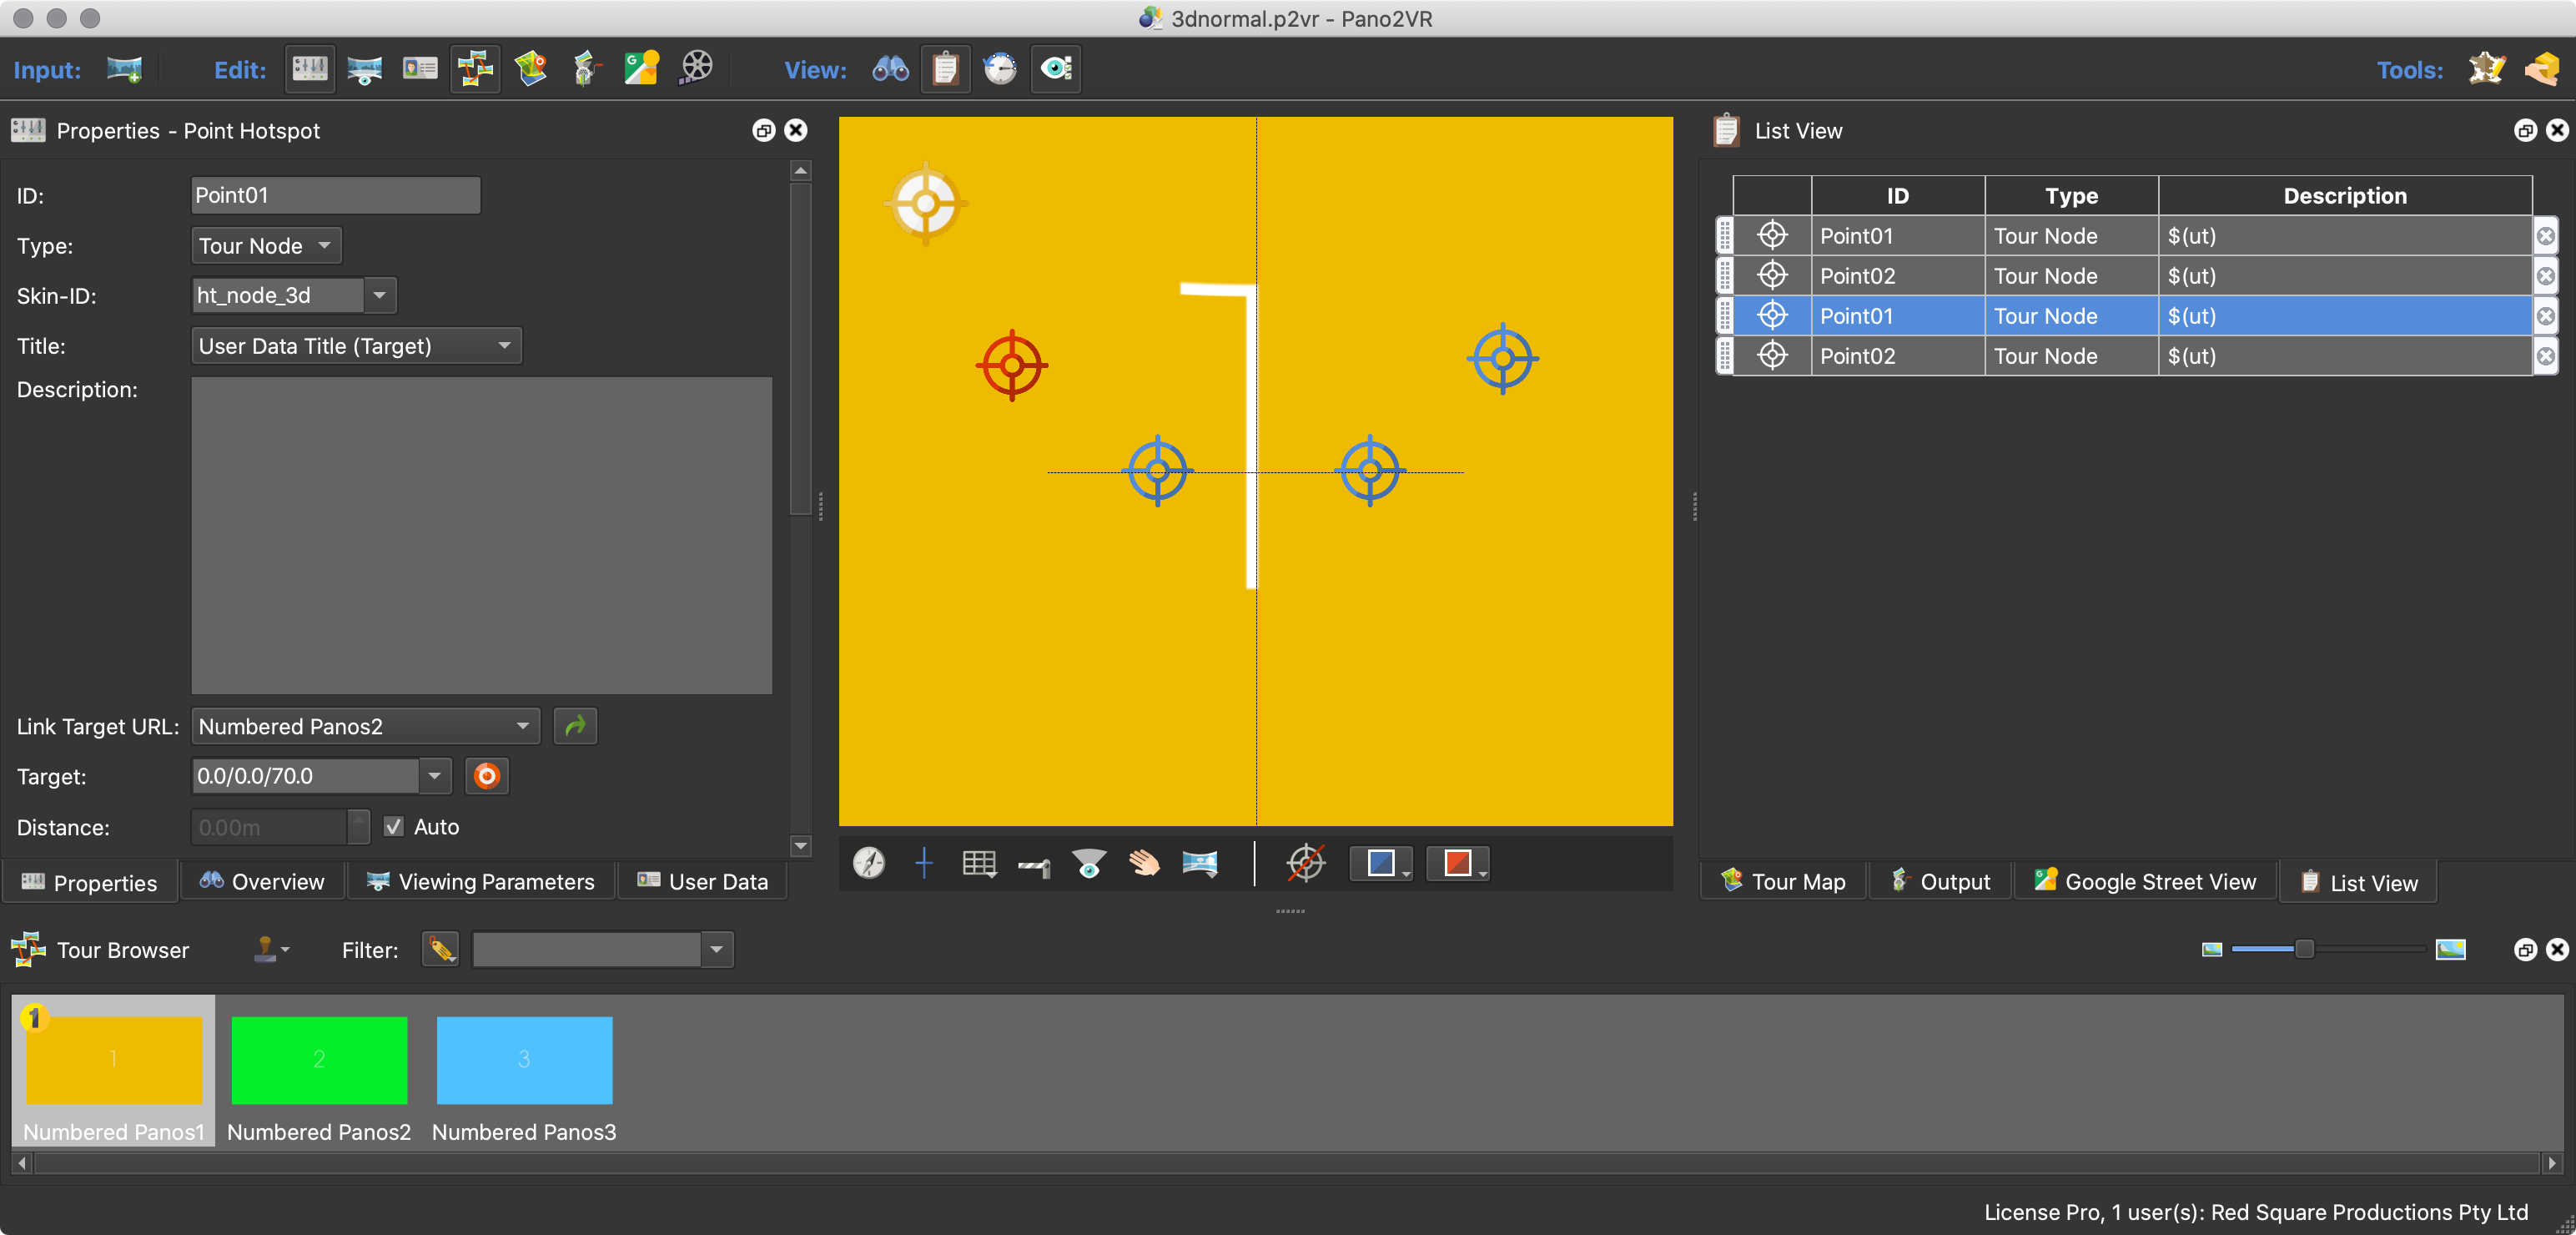Switch to the Properties tab

tap(90, 882)
